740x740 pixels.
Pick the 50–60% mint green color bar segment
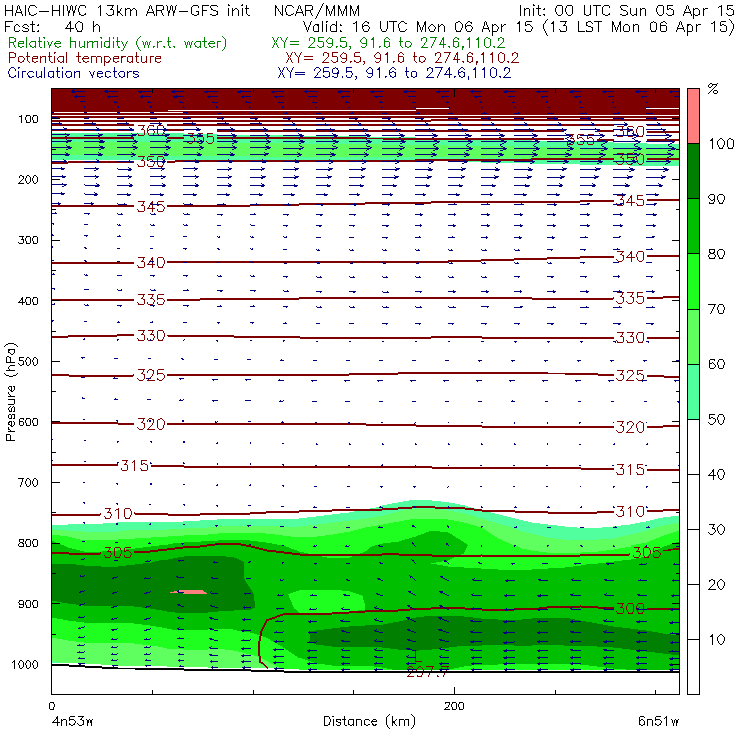tap(693, 392)
